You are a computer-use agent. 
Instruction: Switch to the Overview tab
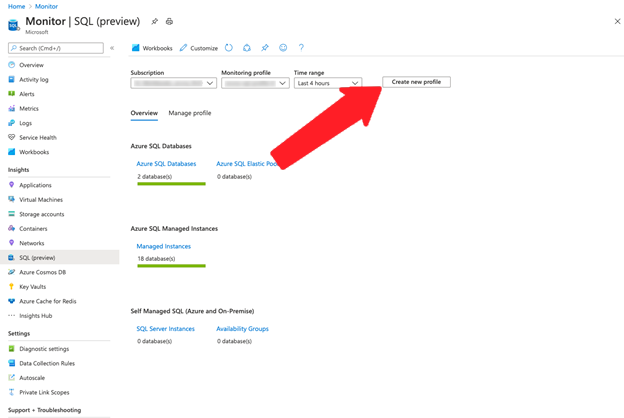144,113
